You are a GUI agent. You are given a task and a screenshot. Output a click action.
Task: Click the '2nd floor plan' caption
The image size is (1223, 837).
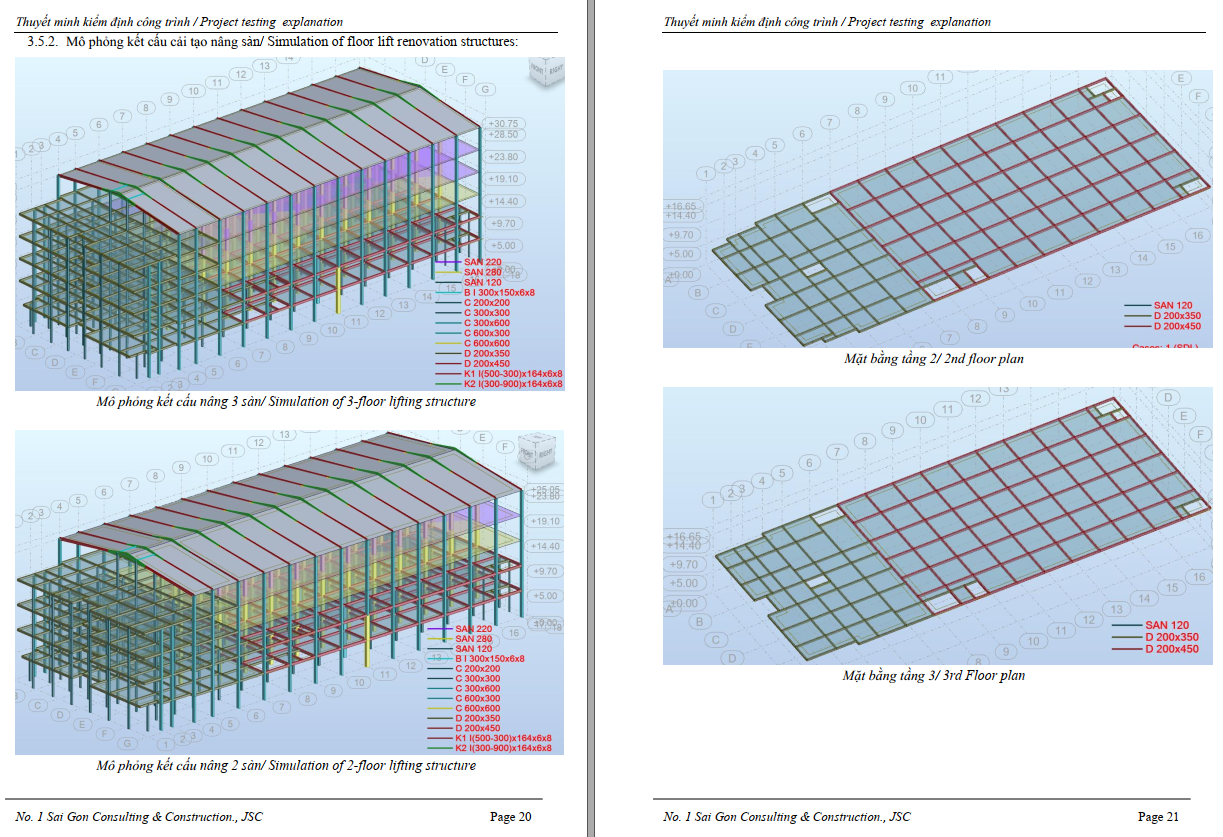[x=933, y=358]
